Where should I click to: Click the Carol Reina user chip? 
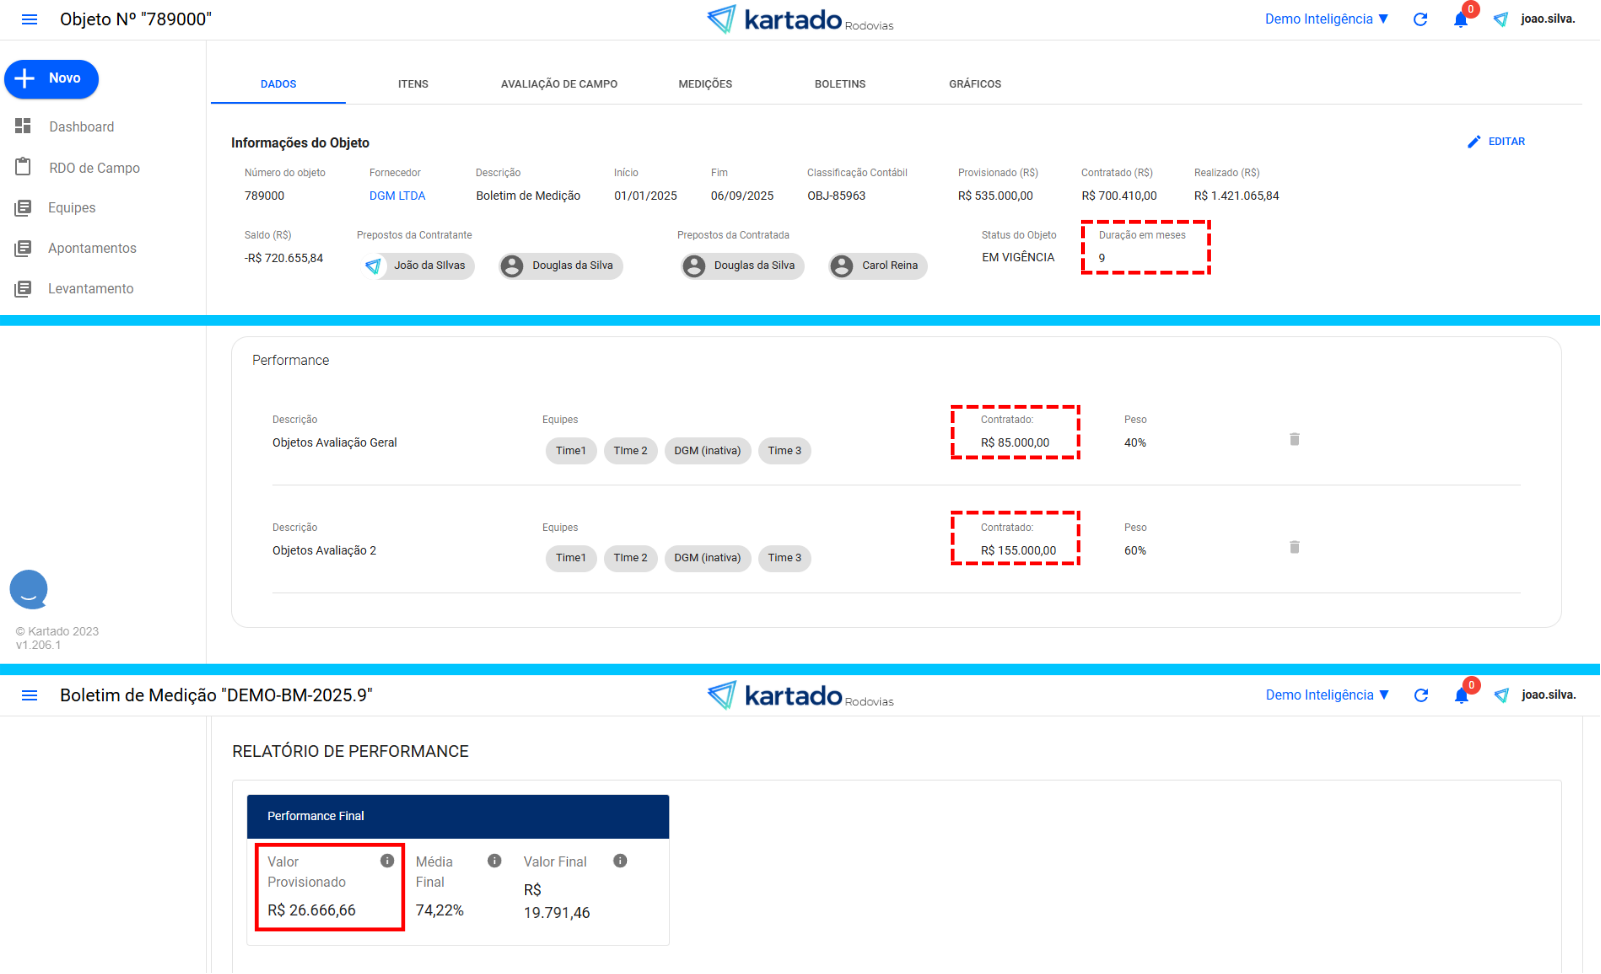[x=878, y=266]
